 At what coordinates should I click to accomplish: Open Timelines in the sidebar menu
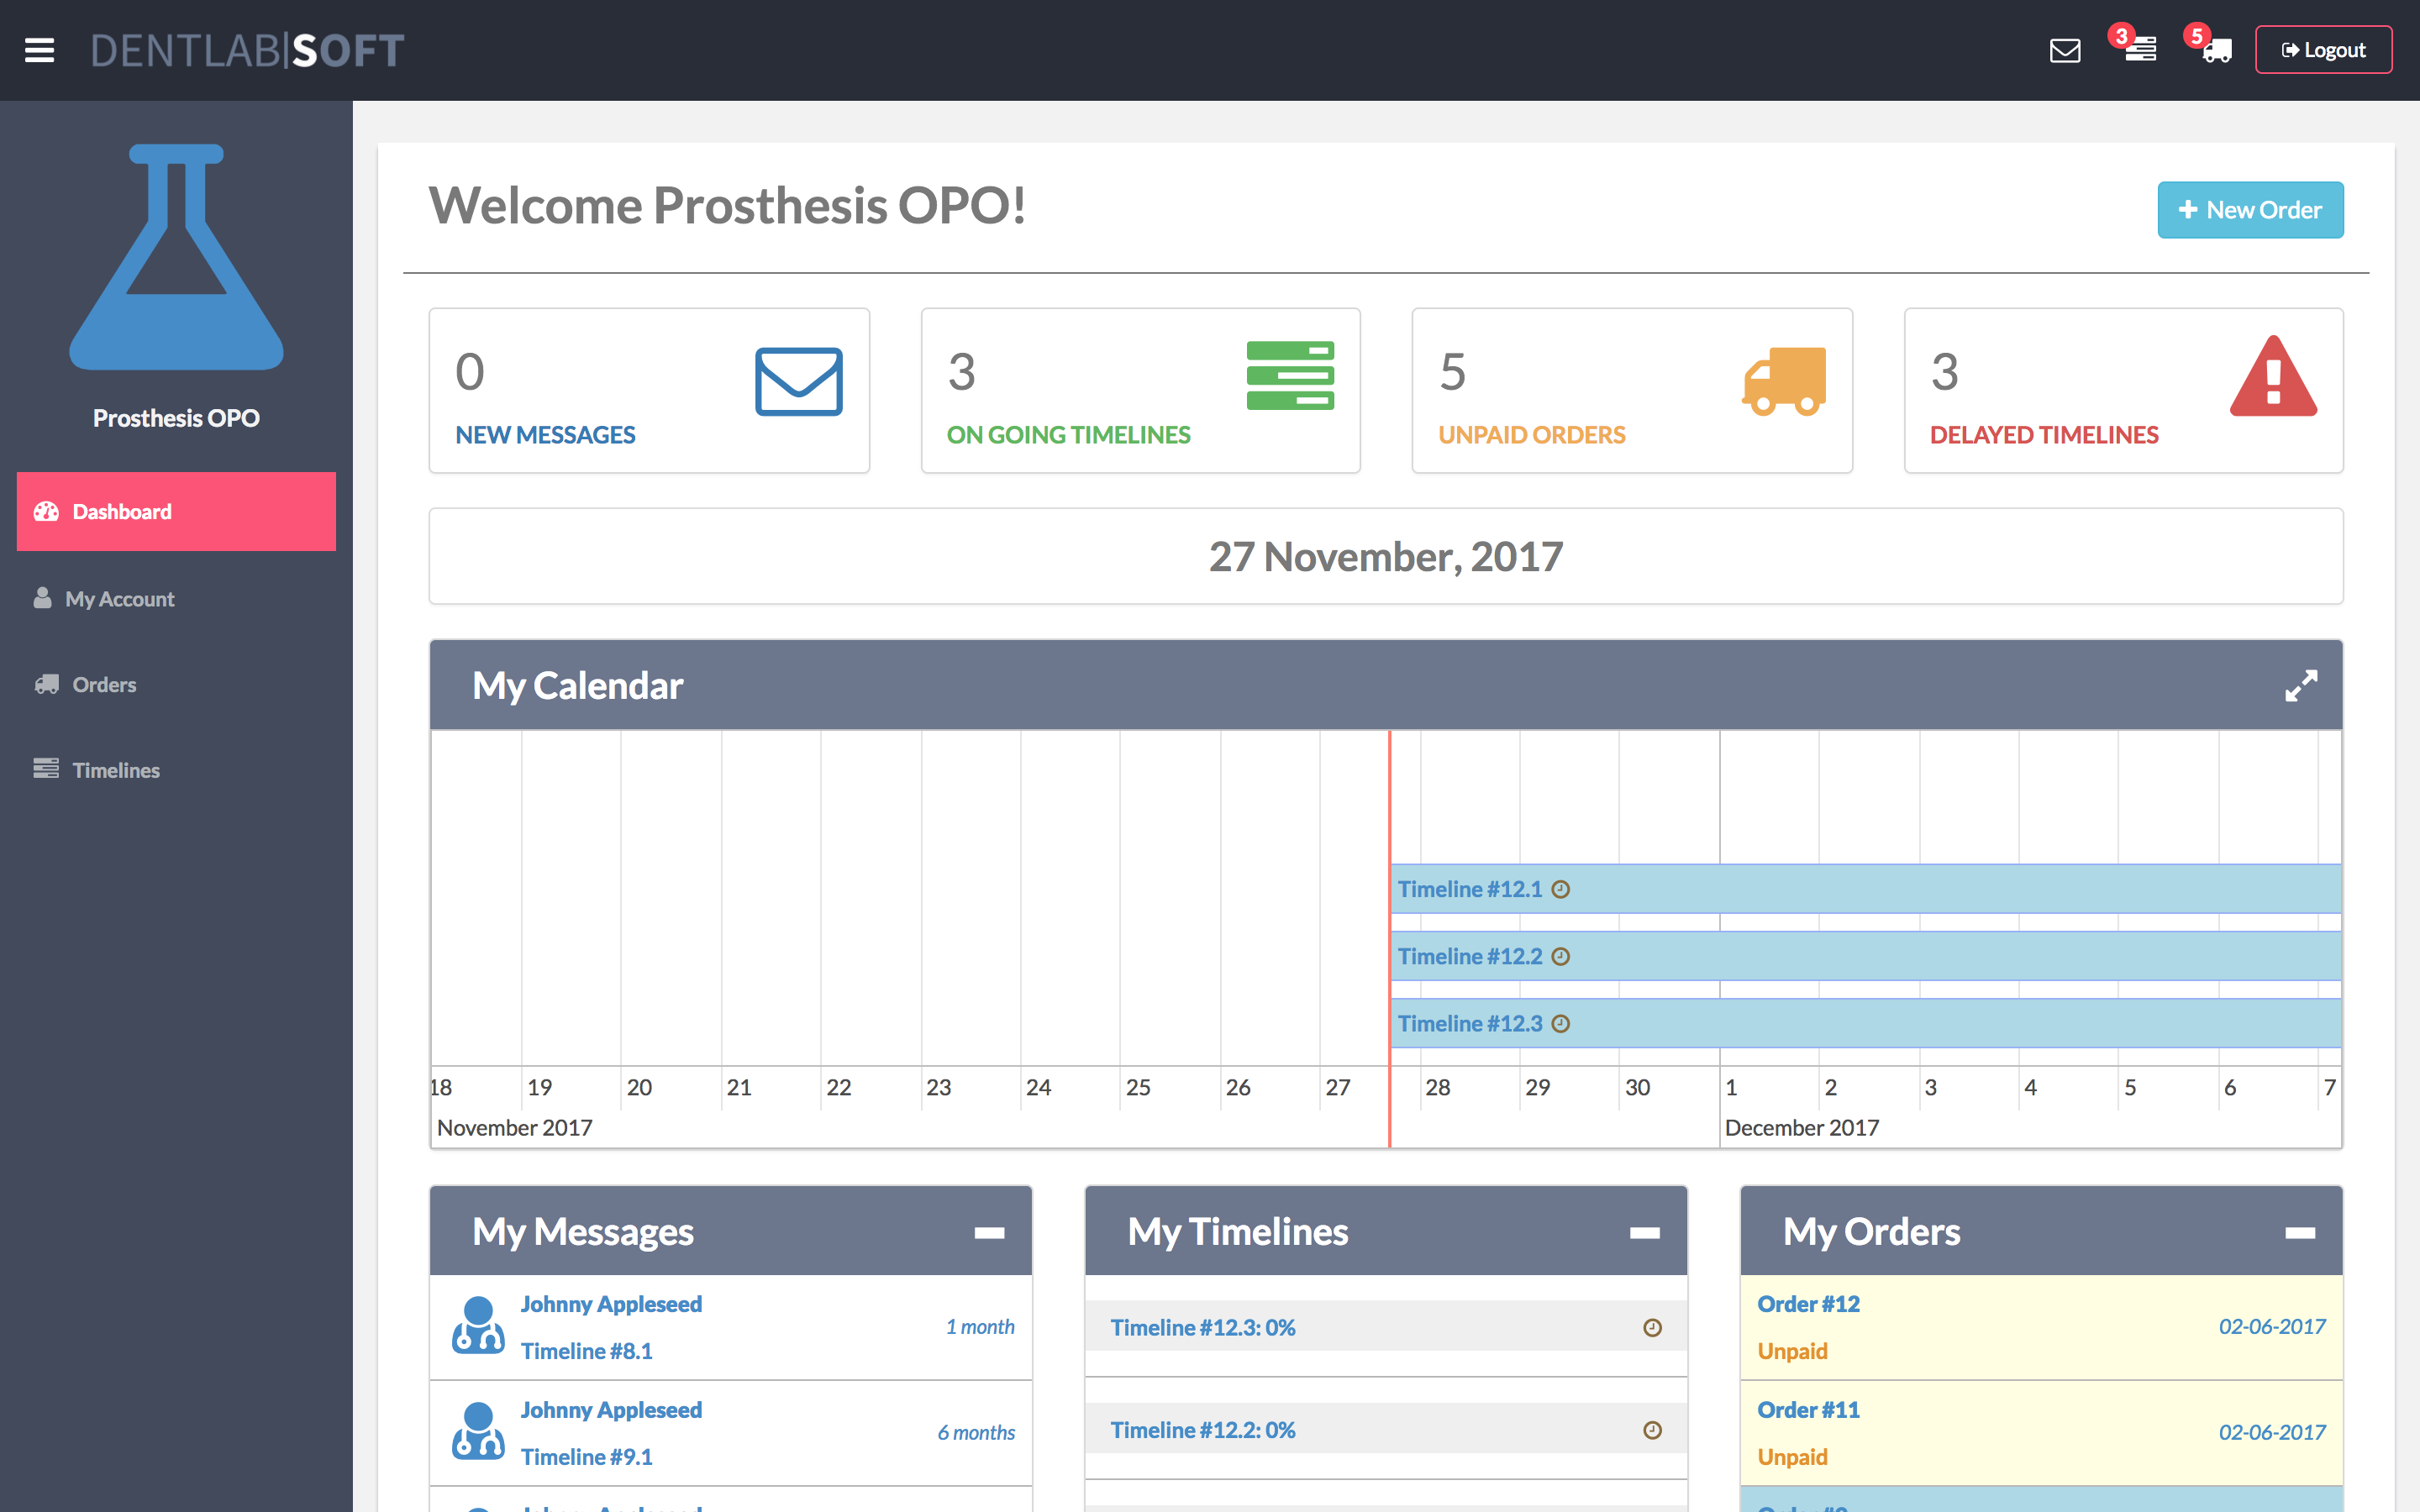click(x=116, y=770)
